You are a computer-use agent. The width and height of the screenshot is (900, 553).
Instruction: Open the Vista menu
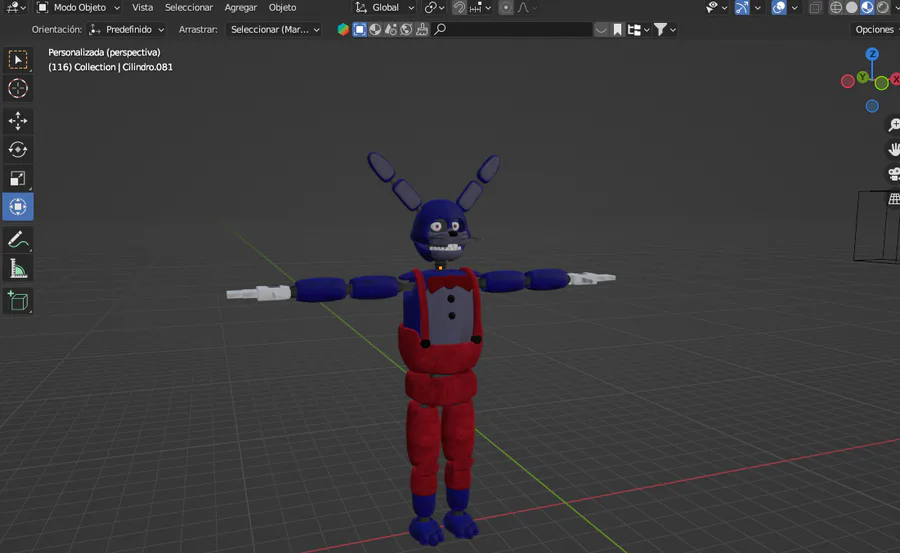pyautogui.click(x=142, y=7)
